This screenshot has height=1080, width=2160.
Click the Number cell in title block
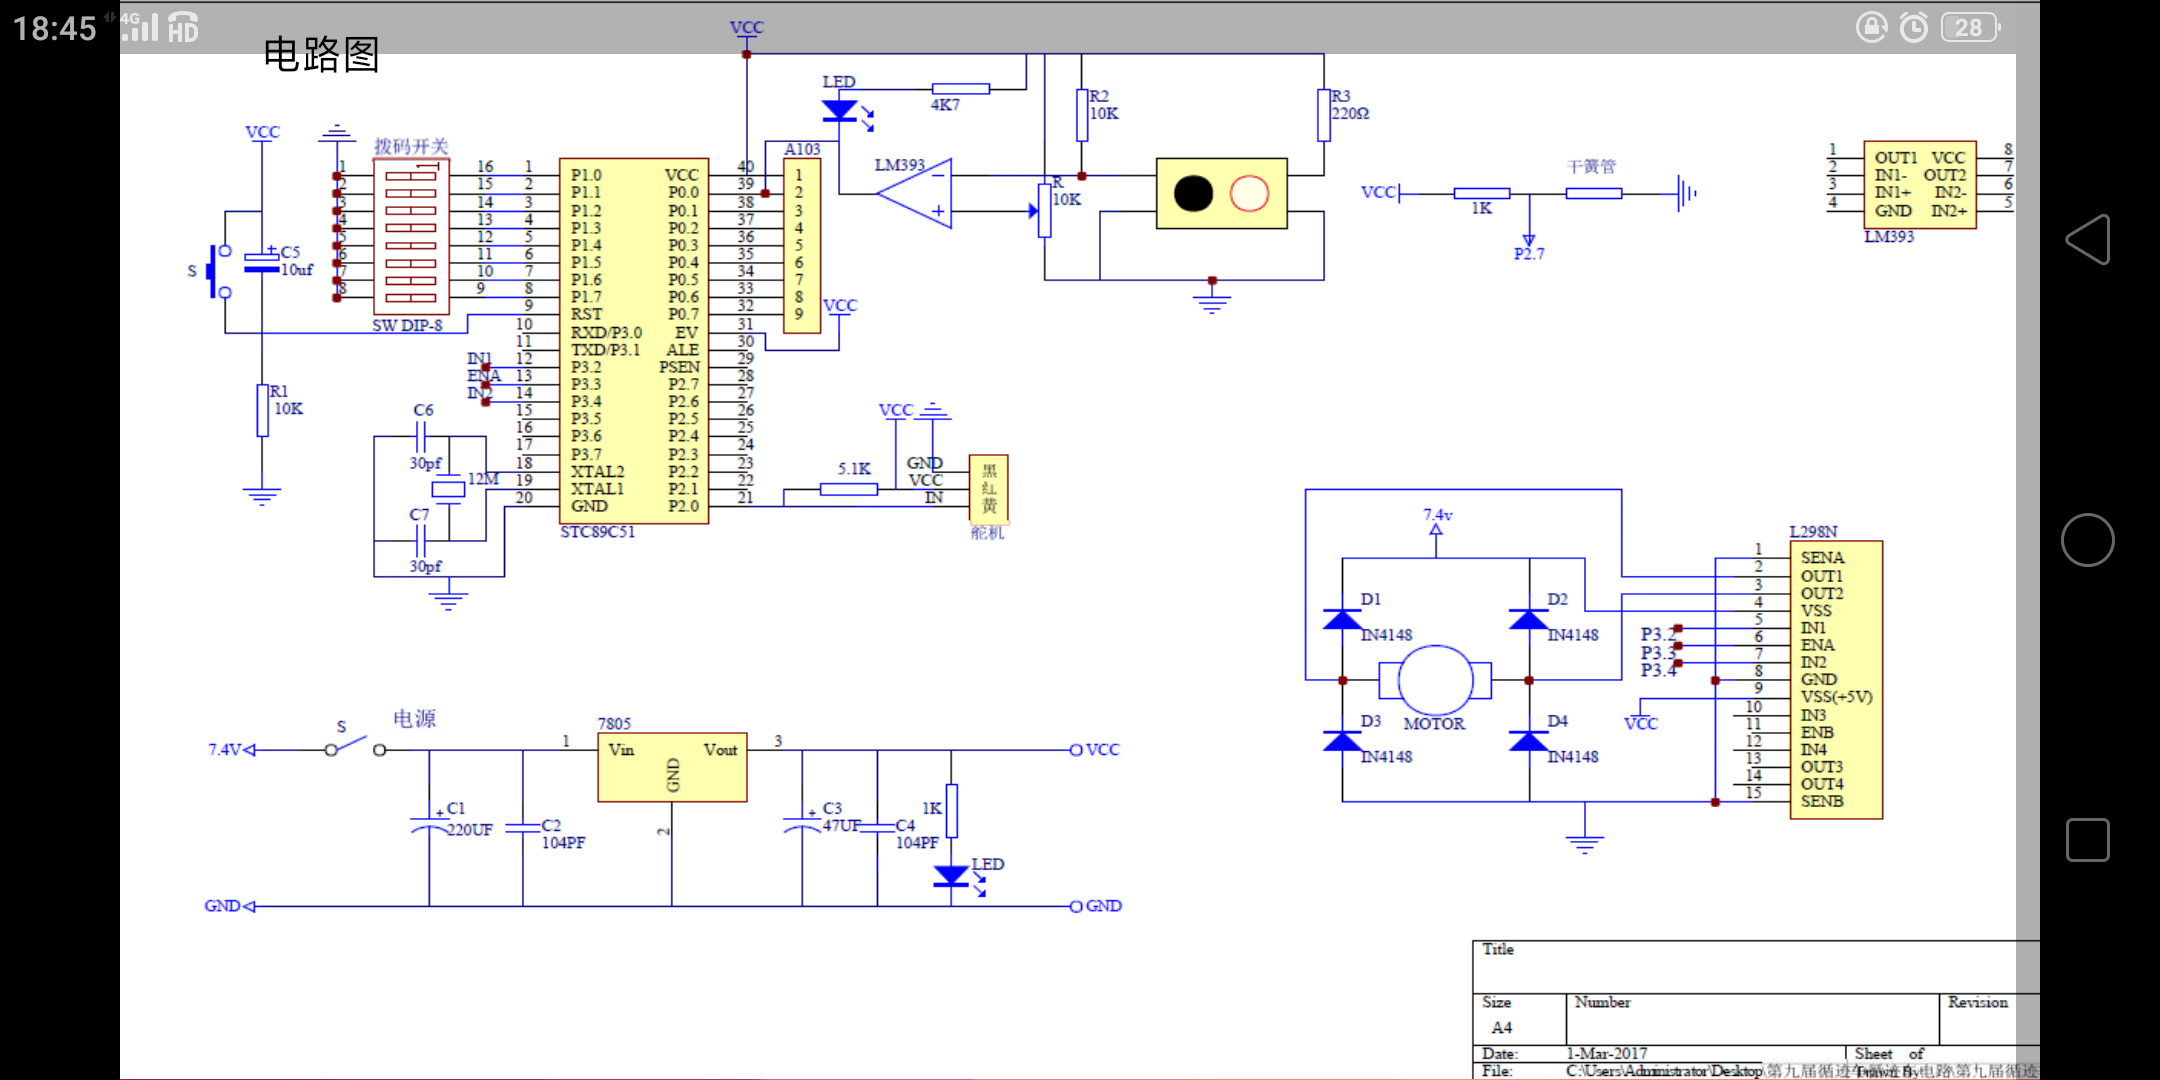[1753, 1018]
